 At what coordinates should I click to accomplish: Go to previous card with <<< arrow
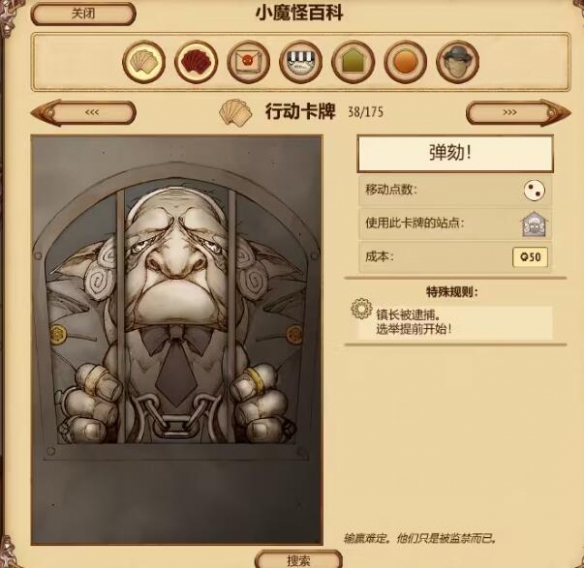pos(84,112)
